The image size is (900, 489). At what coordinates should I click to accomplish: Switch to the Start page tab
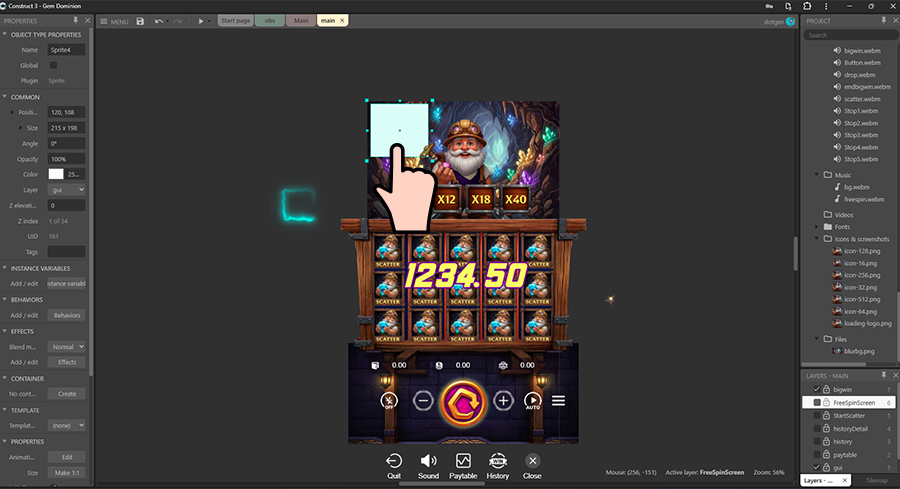point(235,21)
